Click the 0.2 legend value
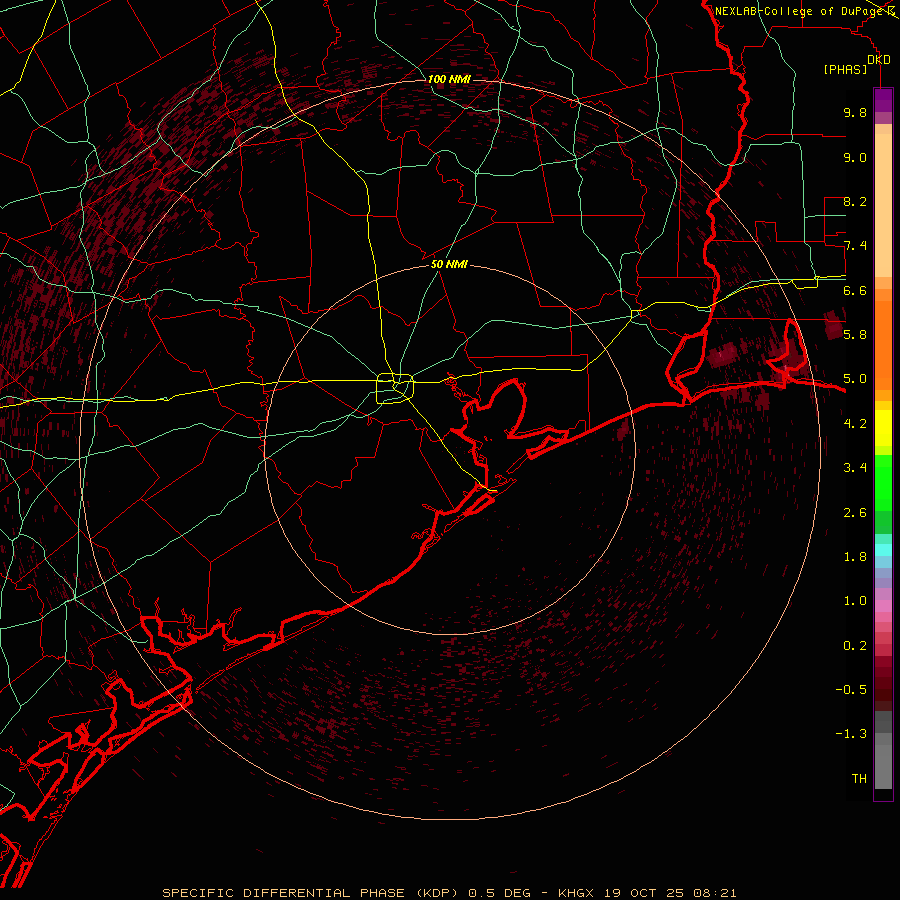 coord(855,646)
